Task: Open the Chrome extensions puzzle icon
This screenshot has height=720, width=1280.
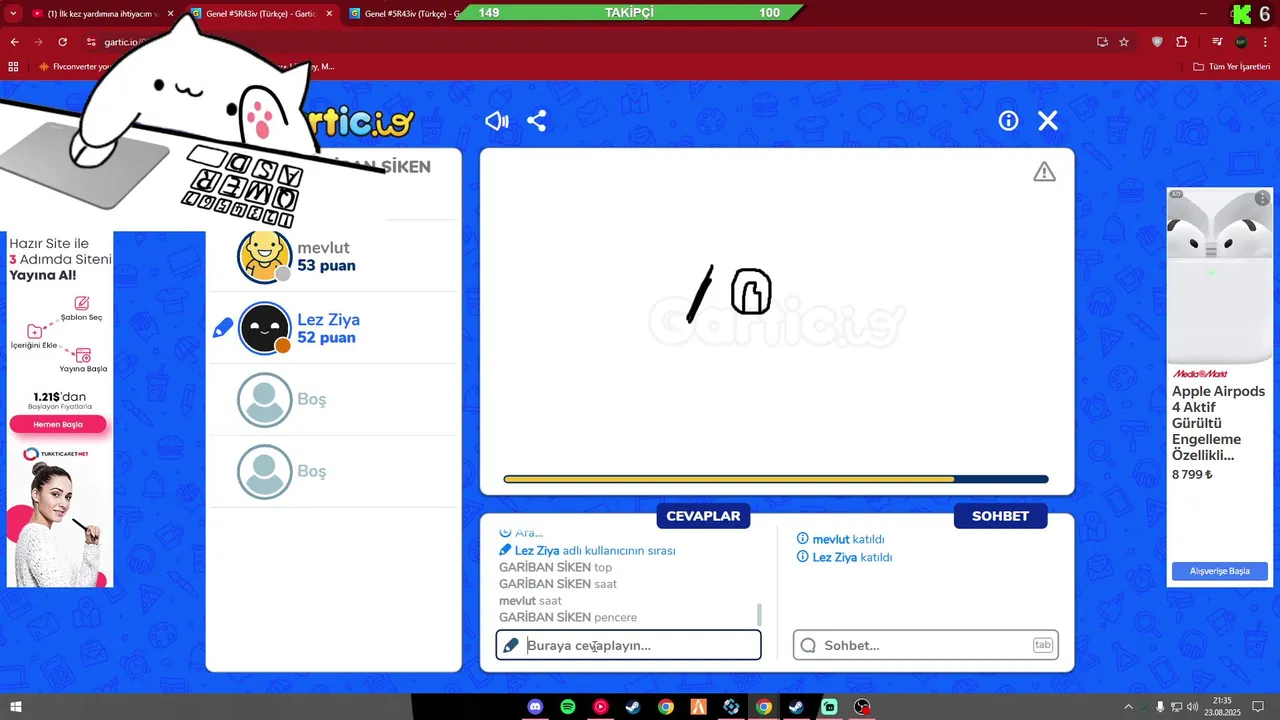Action: [1182, 42]
